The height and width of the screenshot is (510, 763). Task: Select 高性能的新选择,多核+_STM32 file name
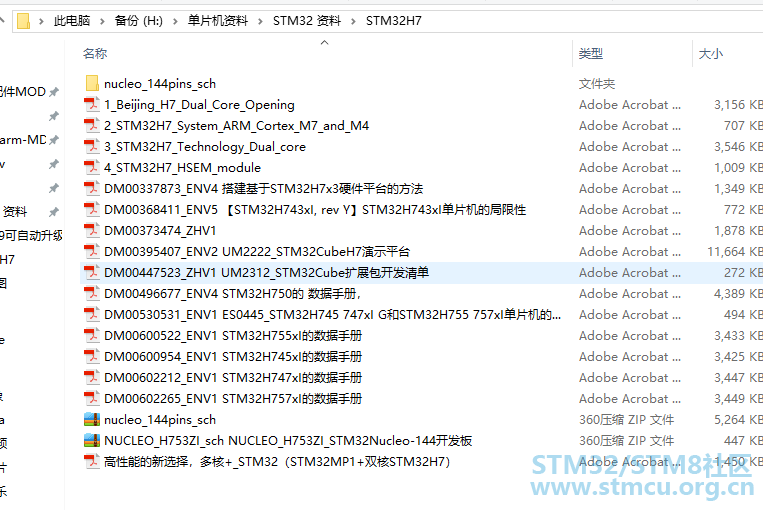277,461
